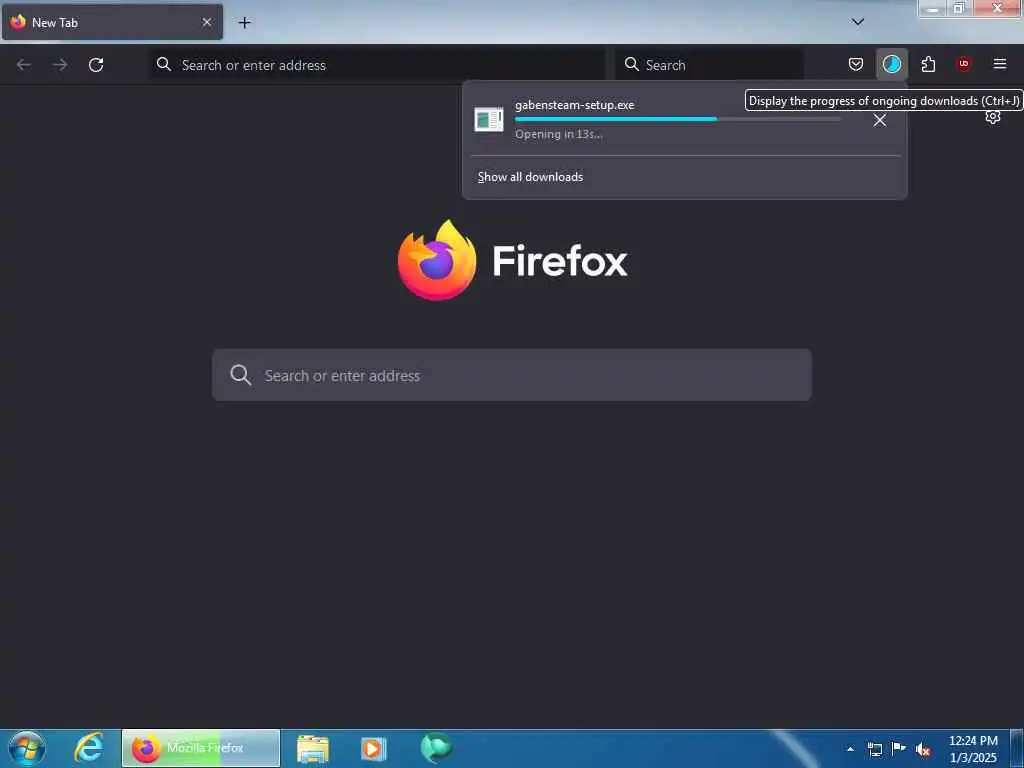Screen dimensions: 1024x768
Task: Expand the list all tabs dropdown
Action: 858,22
